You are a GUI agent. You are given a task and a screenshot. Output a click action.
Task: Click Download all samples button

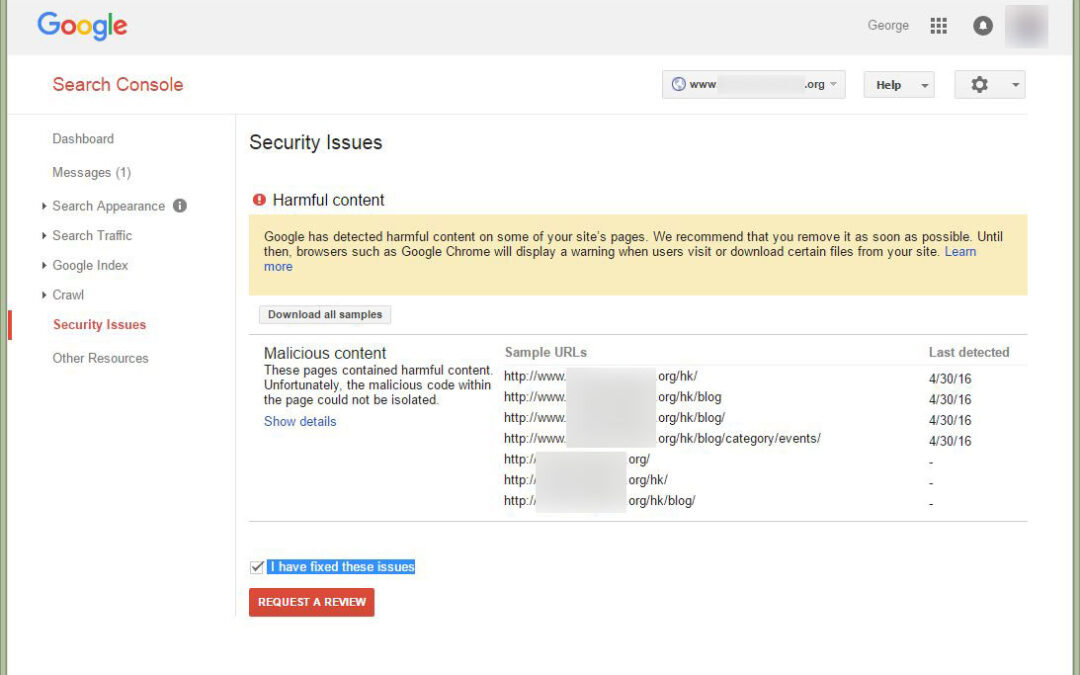325,314
